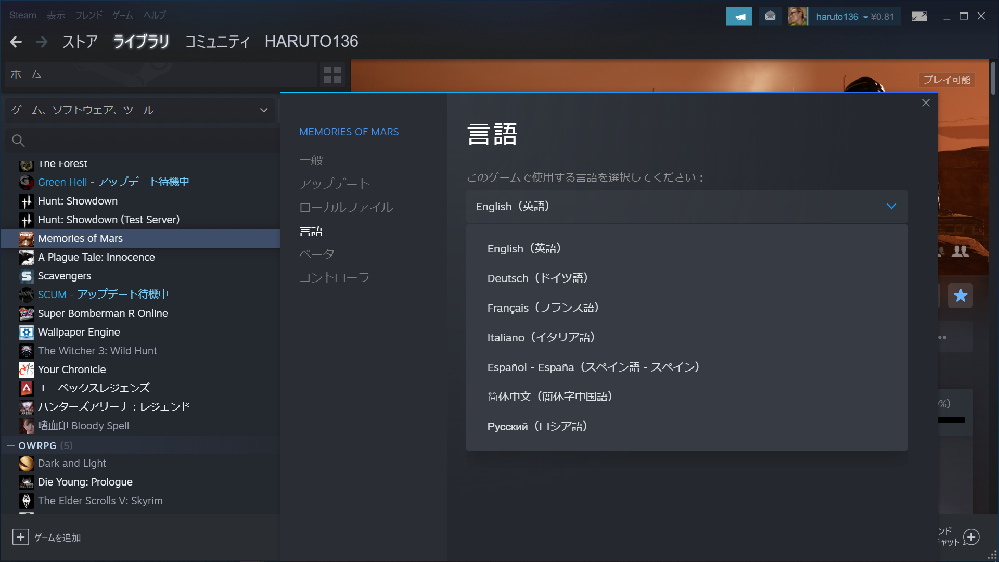The width and height of the screenshot is (999, 562).
Task: Go forward with the right arrow
Action: point(41,42)
